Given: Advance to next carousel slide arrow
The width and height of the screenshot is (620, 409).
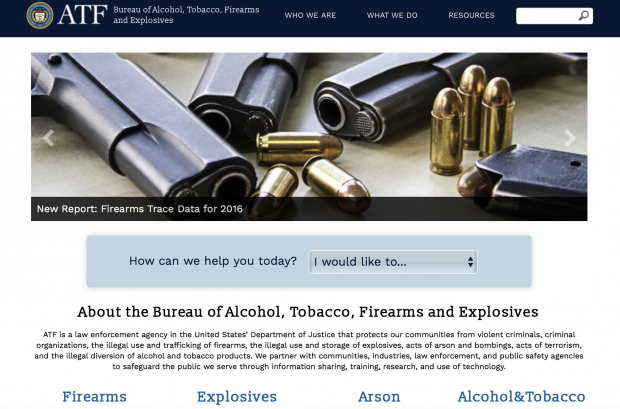Looking at the screenshot, I should click(570, 138).
